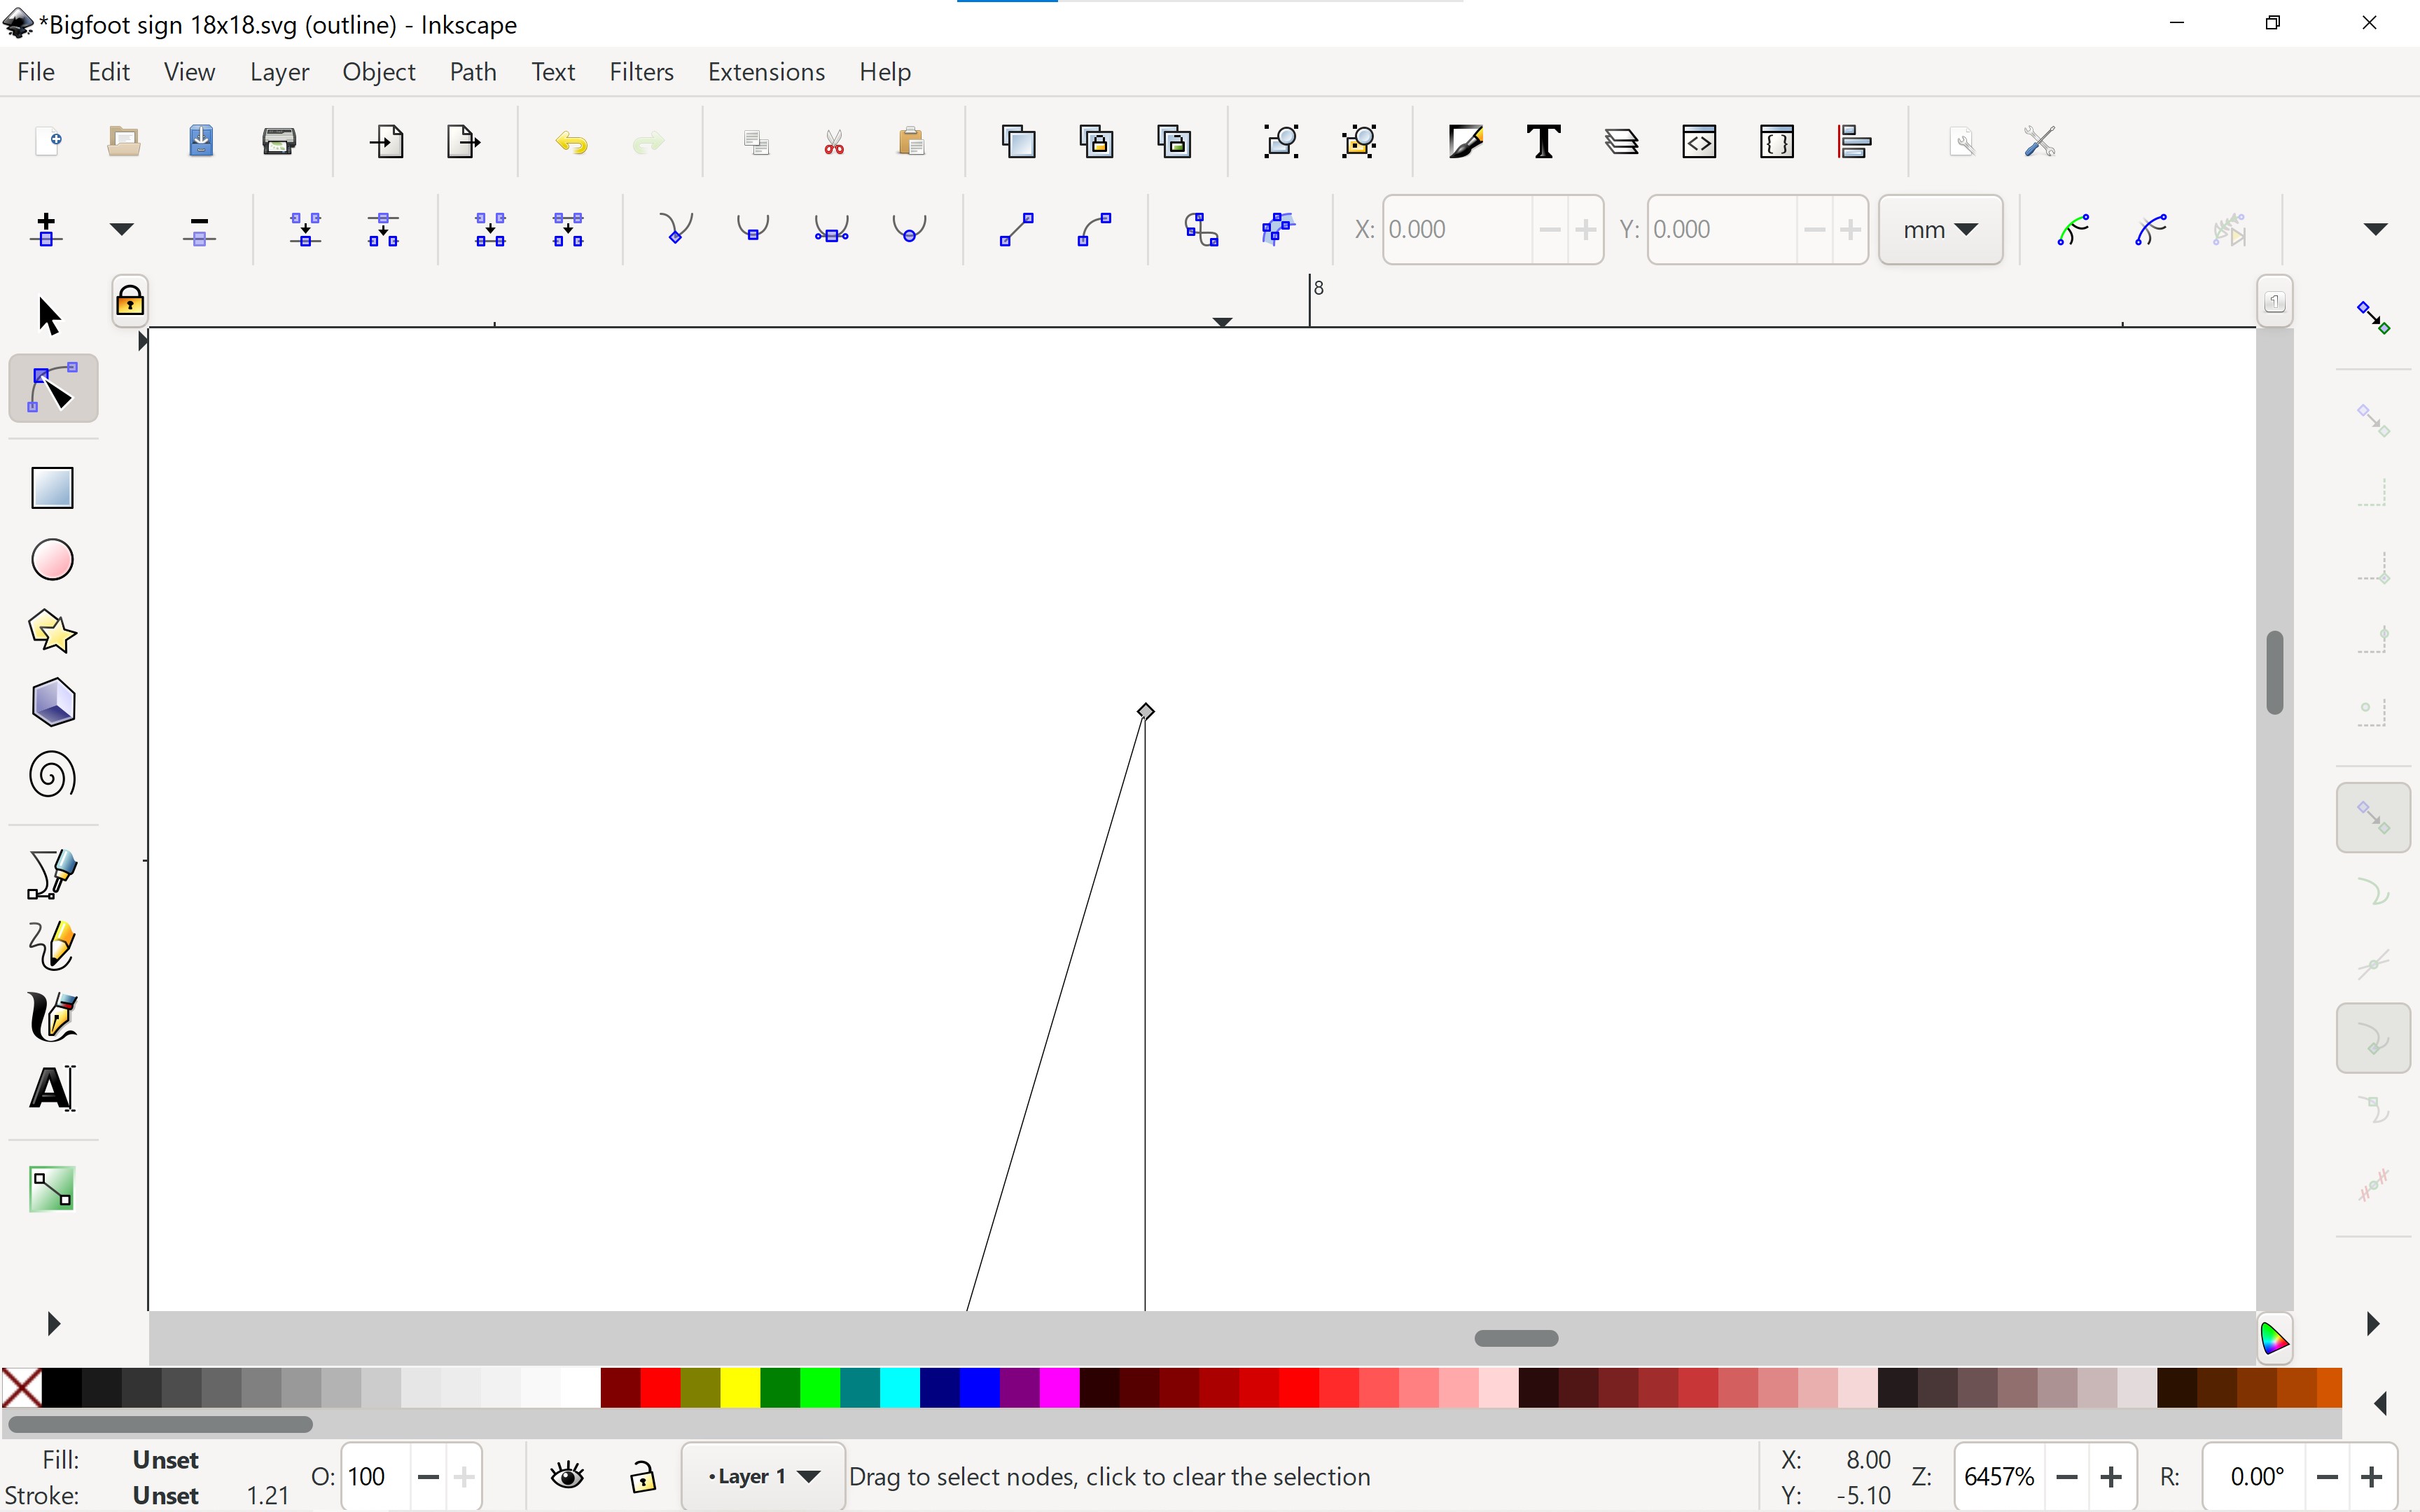Open the Layer 1 selector dropdown
Image resolution: width=2420 pixels, height=1512 pixels.
point(764,1476)
